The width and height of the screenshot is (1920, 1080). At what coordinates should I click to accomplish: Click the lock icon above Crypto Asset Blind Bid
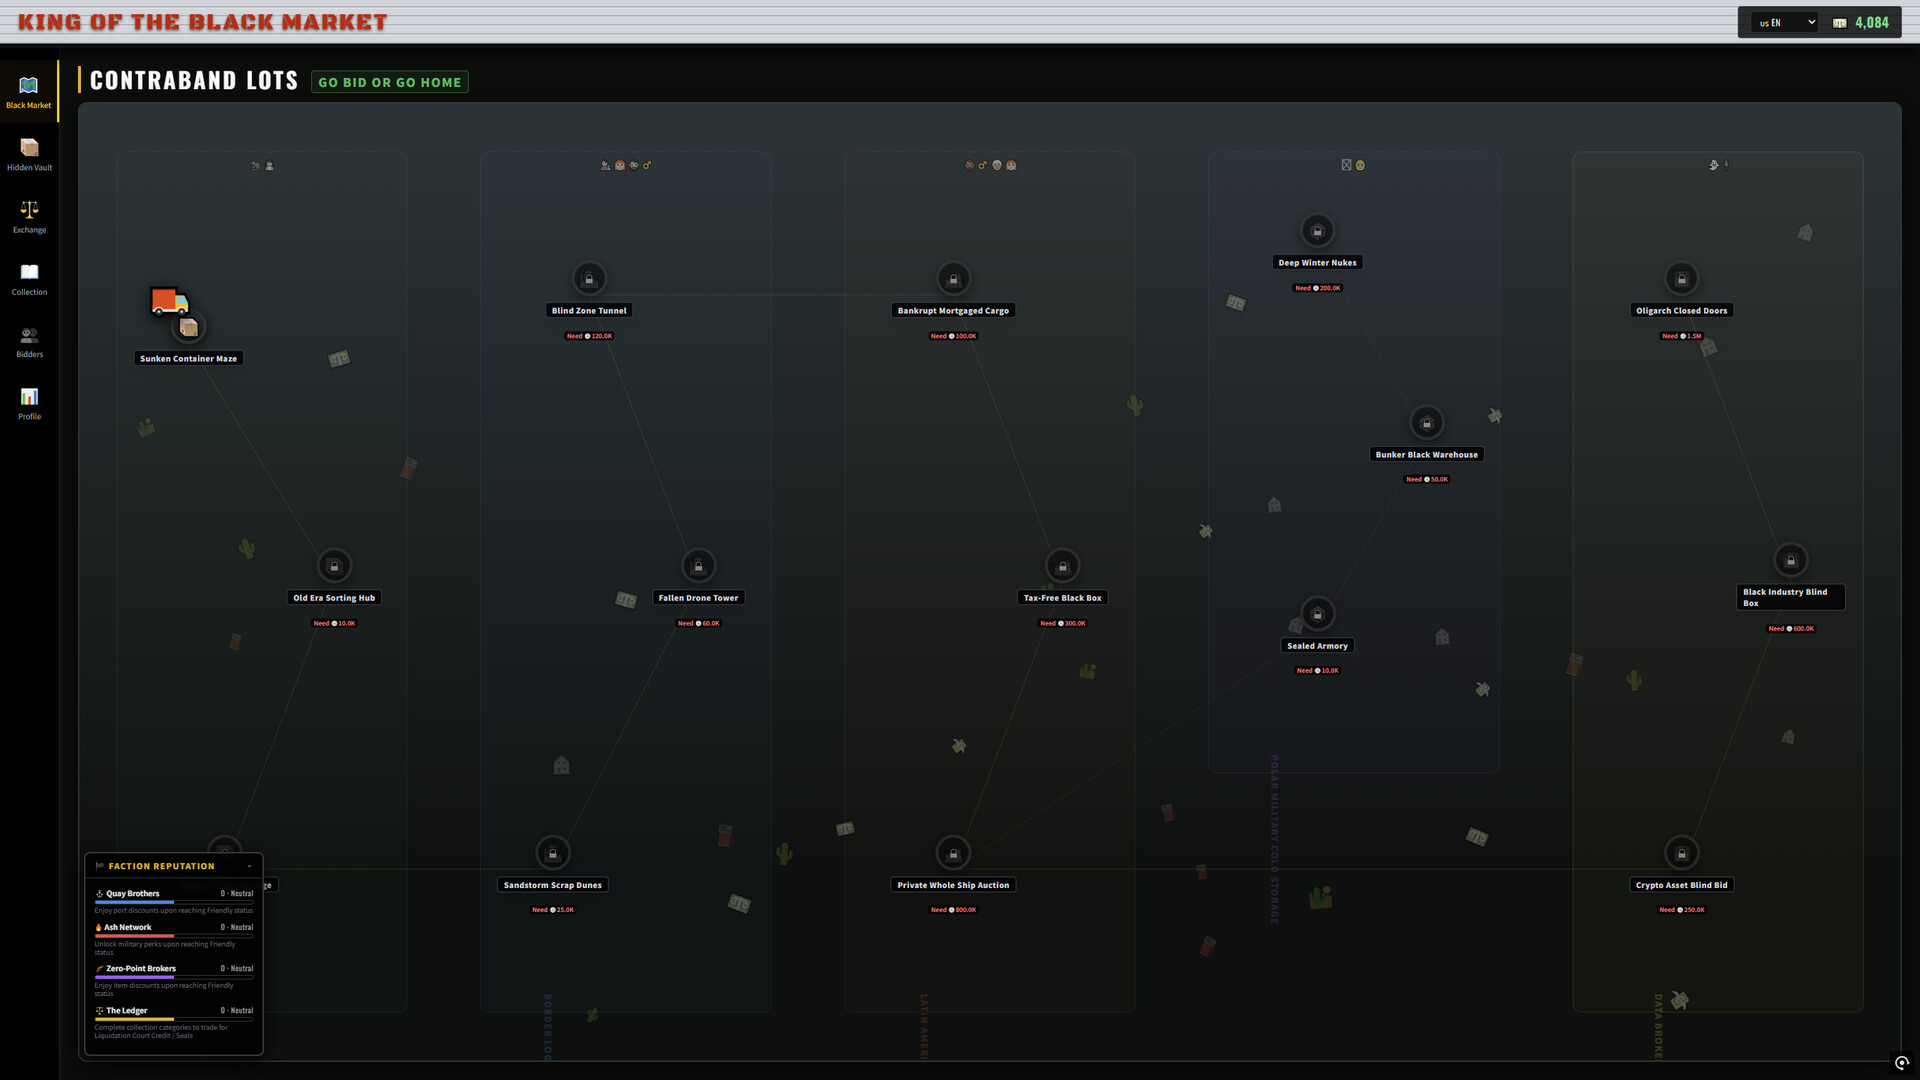1681,853
